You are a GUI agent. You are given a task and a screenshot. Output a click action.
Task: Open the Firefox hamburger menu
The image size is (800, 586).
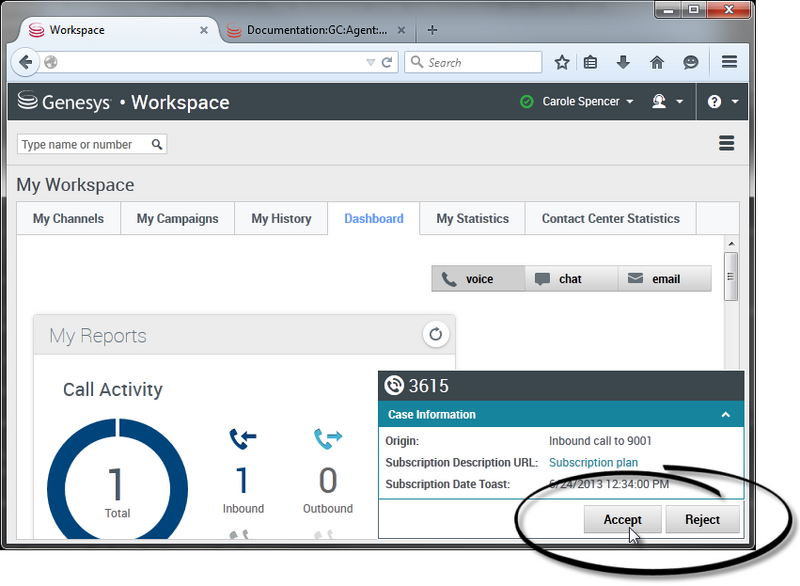tap(729, 62)
